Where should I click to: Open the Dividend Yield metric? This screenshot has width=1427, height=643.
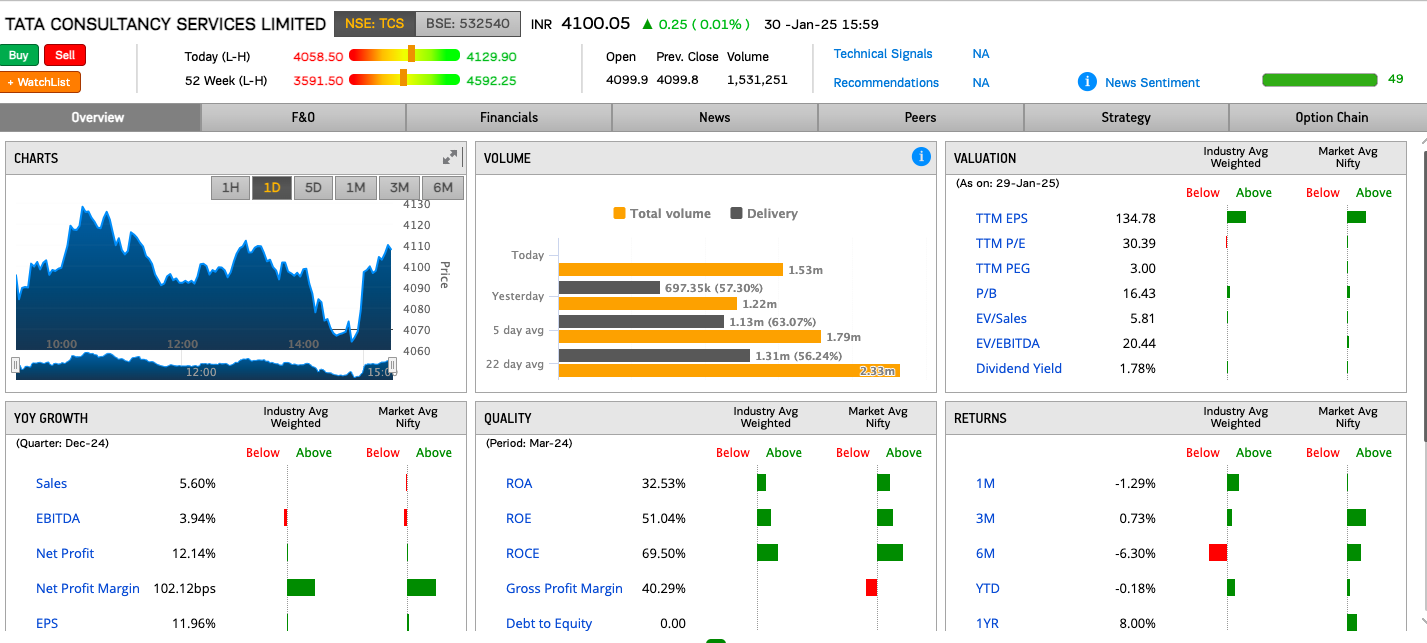[x=1019, y=368]
